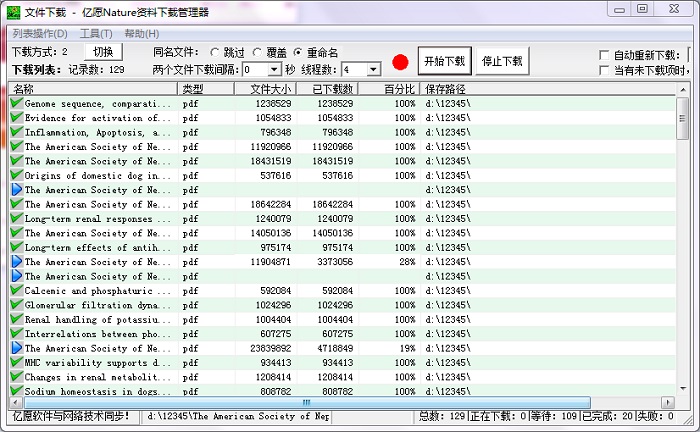Enable the 自动重新下载 checkbox

pyautogui.click(x=604, y=55)
